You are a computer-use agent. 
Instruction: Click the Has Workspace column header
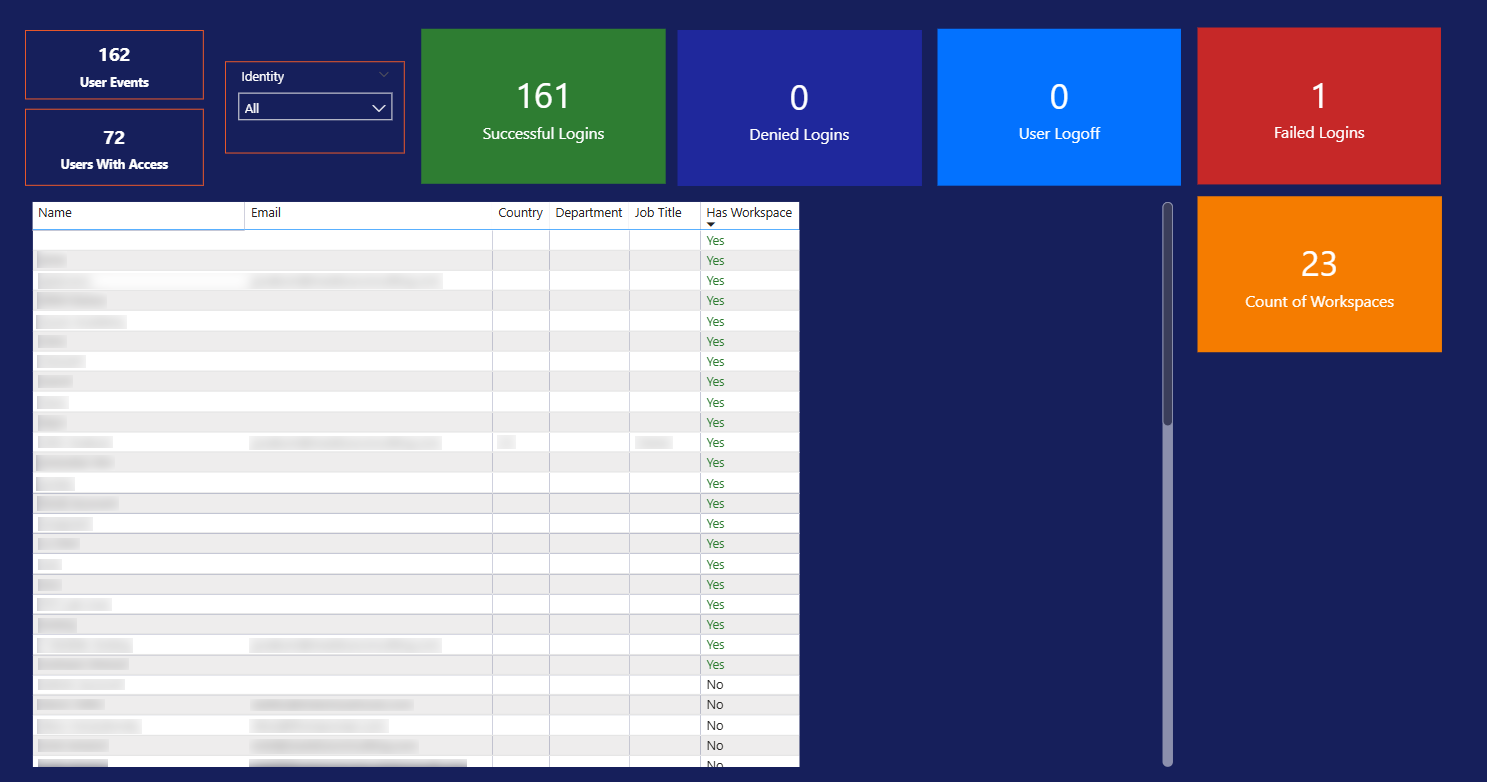coord(749,213)
